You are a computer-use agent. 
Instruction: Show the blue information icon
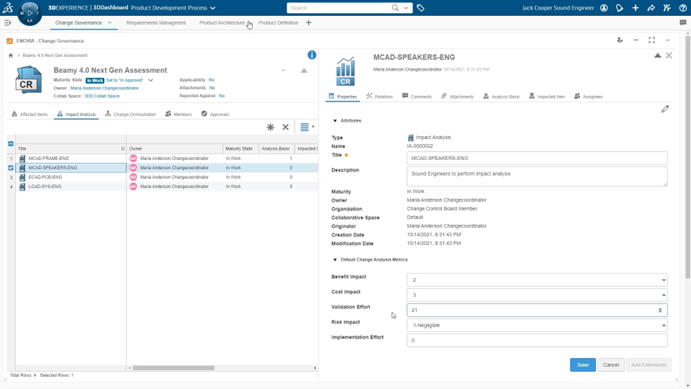(312, 55)
